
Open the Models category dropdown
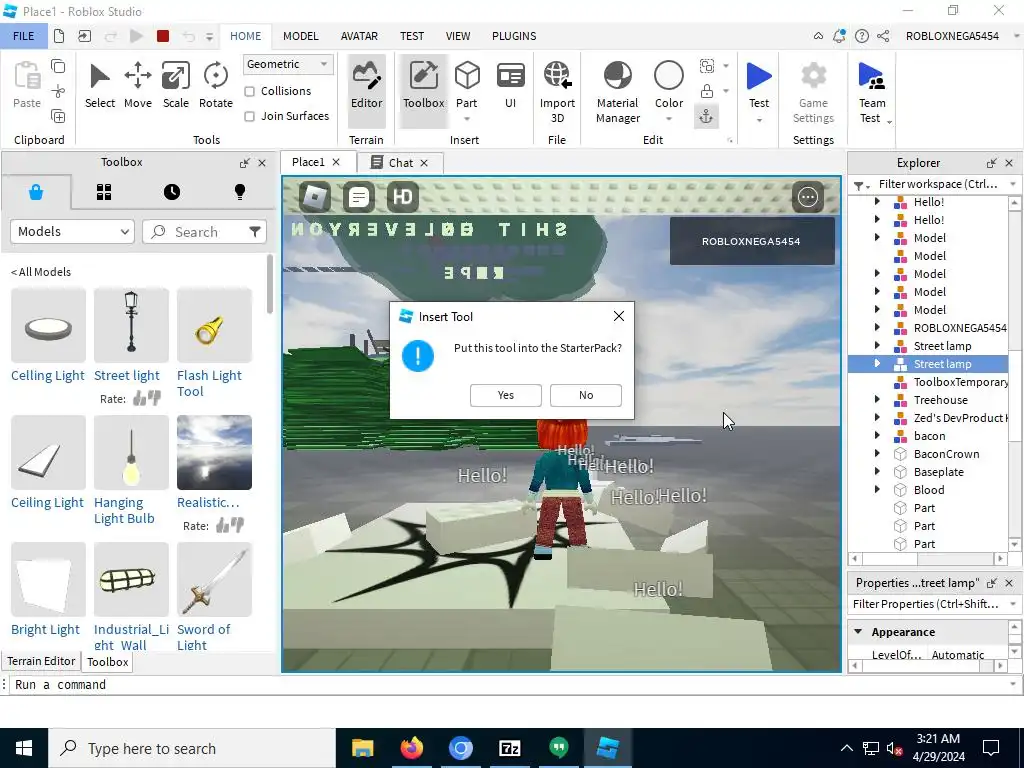pos(72,231)
